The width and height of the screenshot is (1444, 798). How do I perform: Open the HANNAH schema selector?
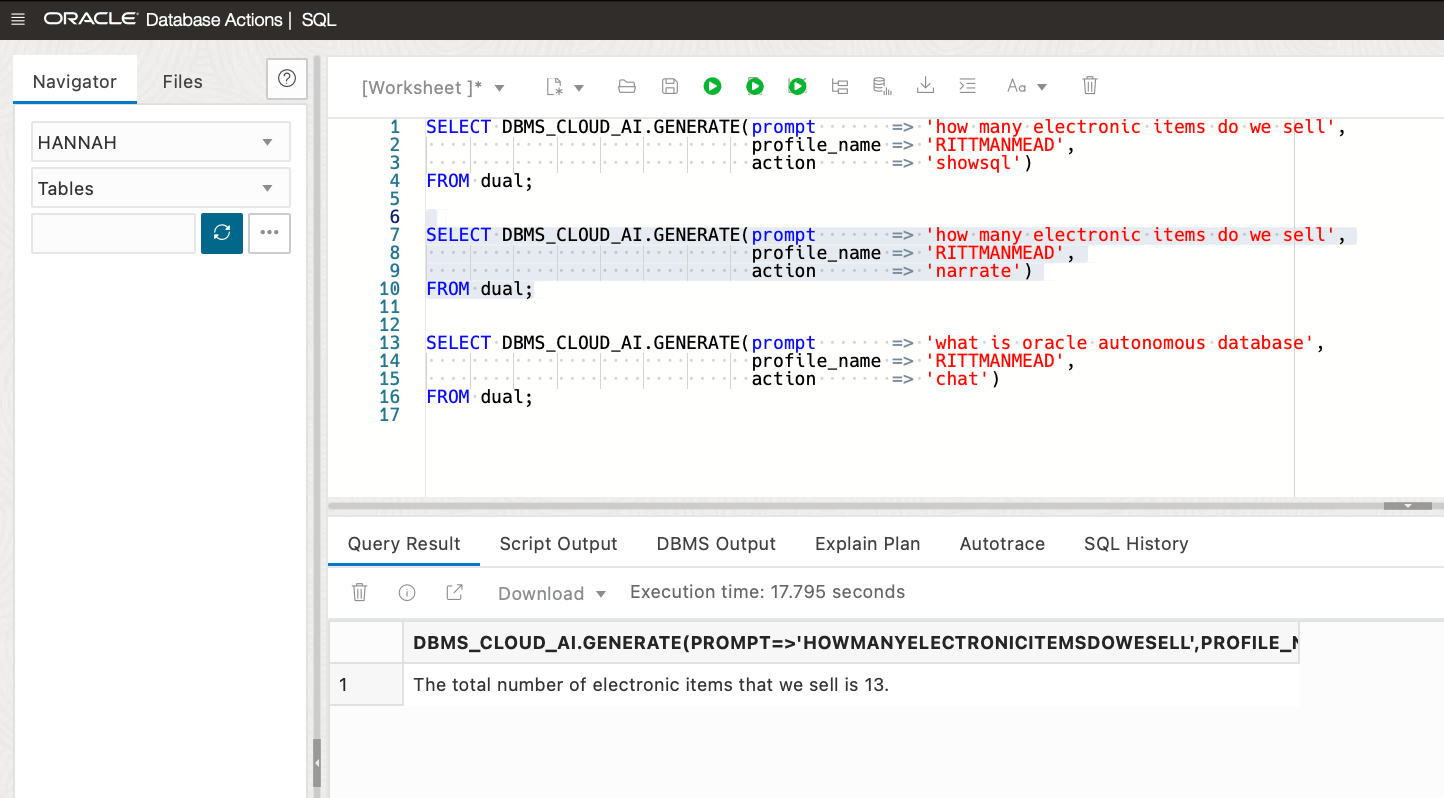160,141
